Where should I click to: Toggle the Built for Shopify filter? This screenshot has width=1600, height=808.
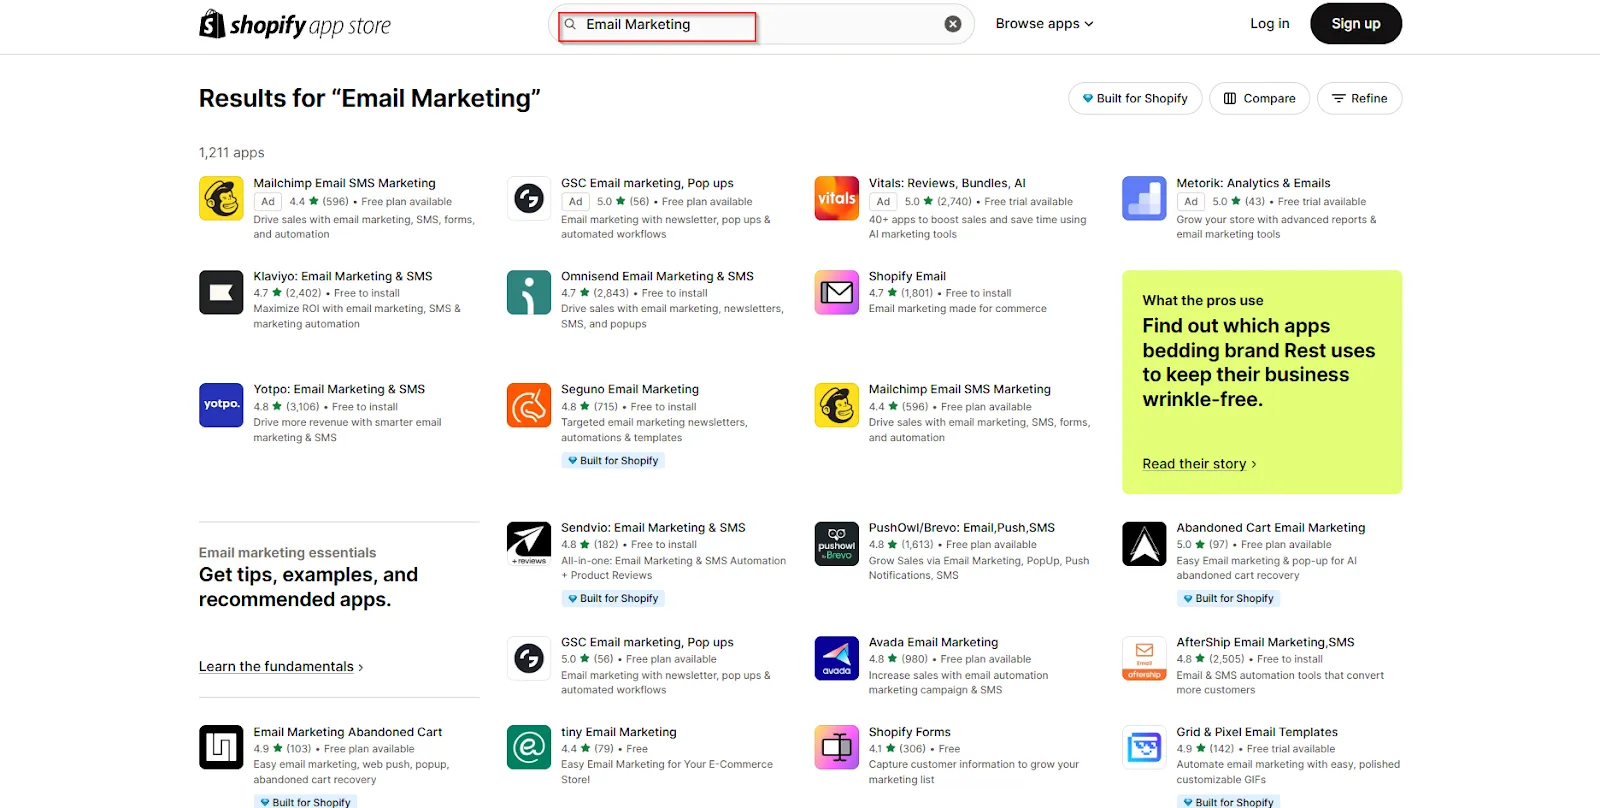click(1135, 98)
